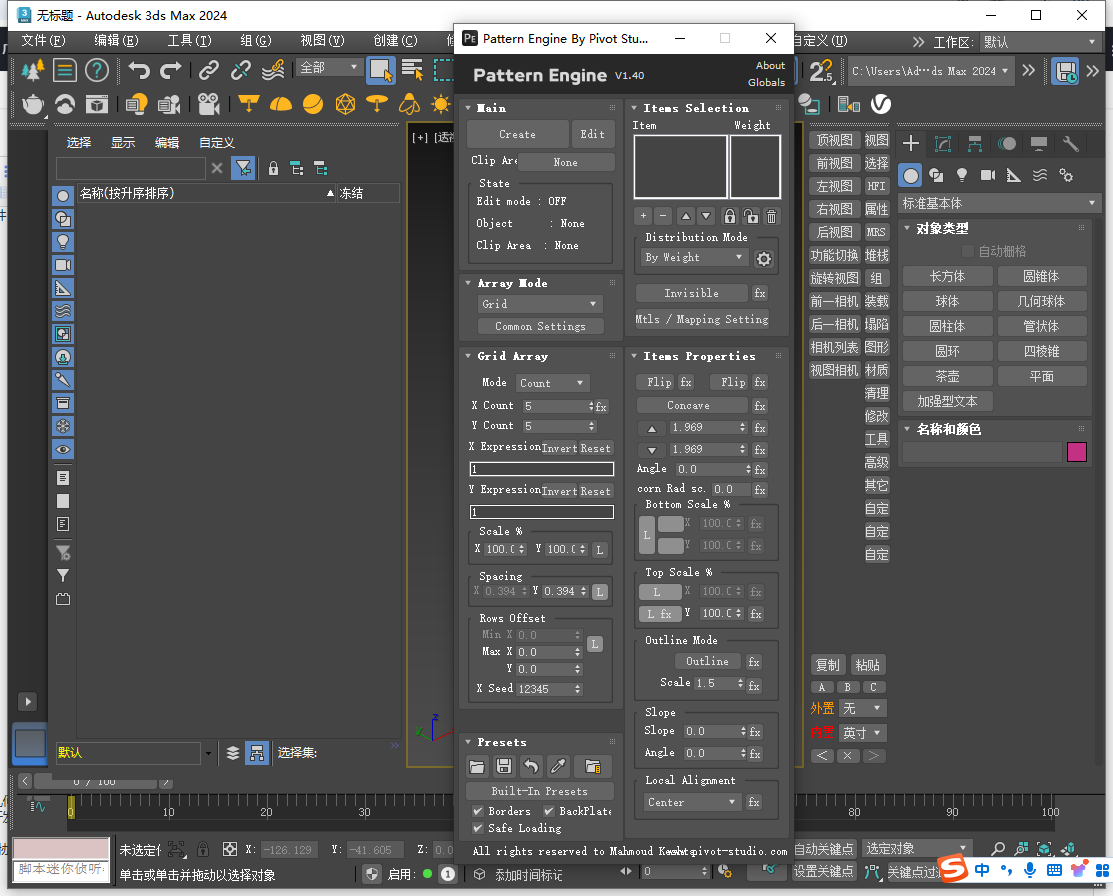Delete item with trash icon in Items Selection
The image size is (1113, 896).
771,216
